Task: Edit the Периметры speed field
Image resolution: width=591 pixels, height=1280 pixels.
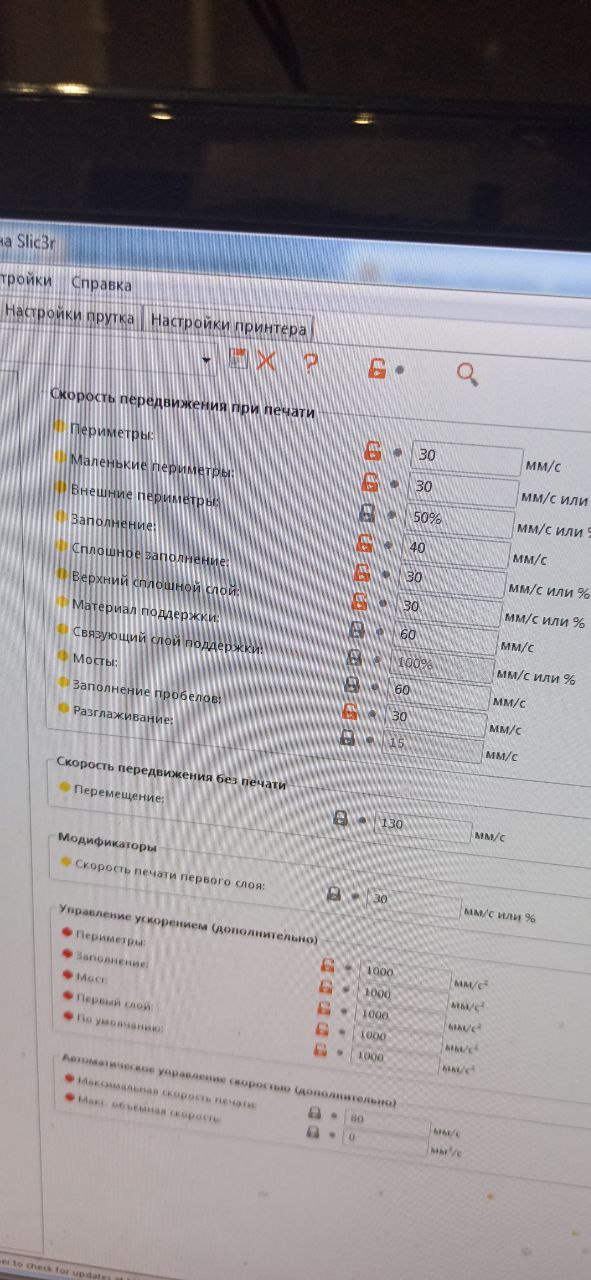Action: point(467,457)
